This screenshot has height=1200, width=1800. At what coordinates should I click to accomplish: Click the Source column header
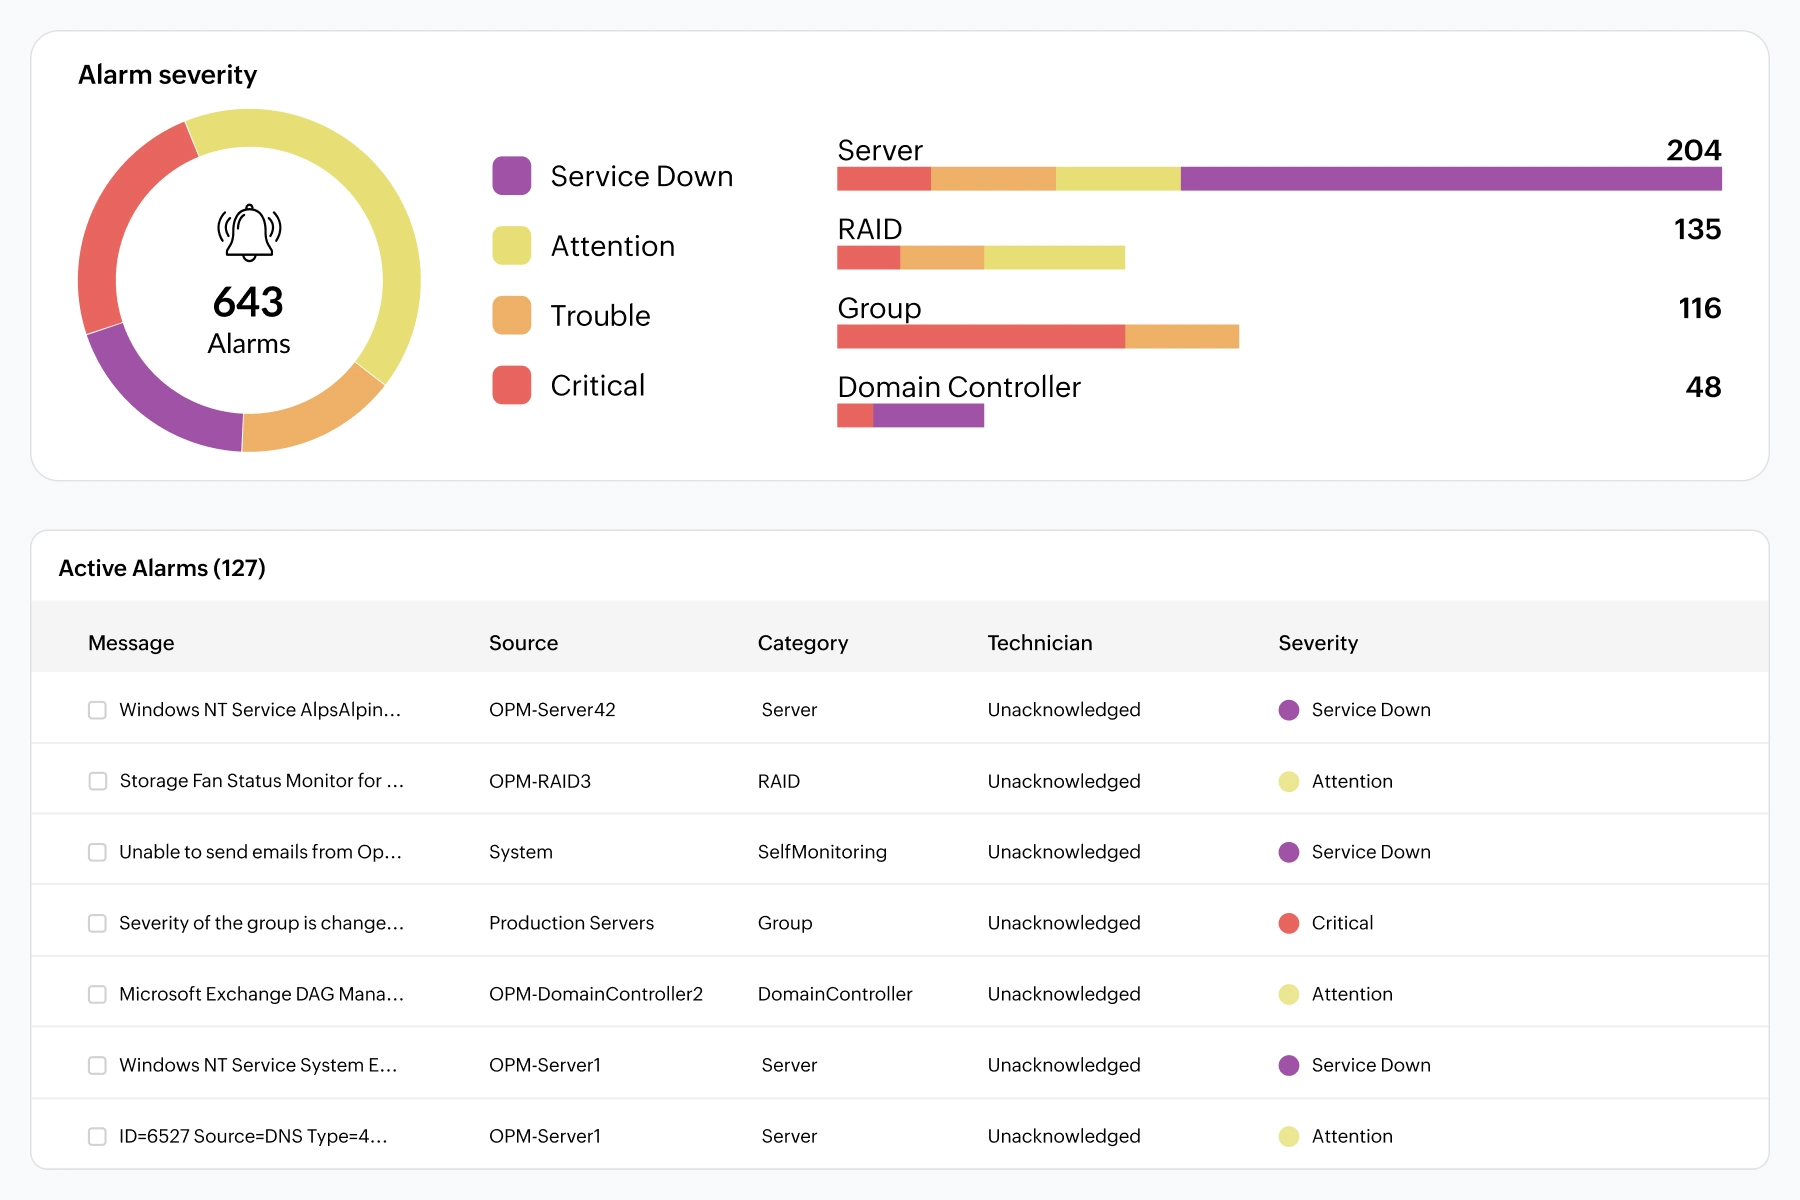point(523,643)
